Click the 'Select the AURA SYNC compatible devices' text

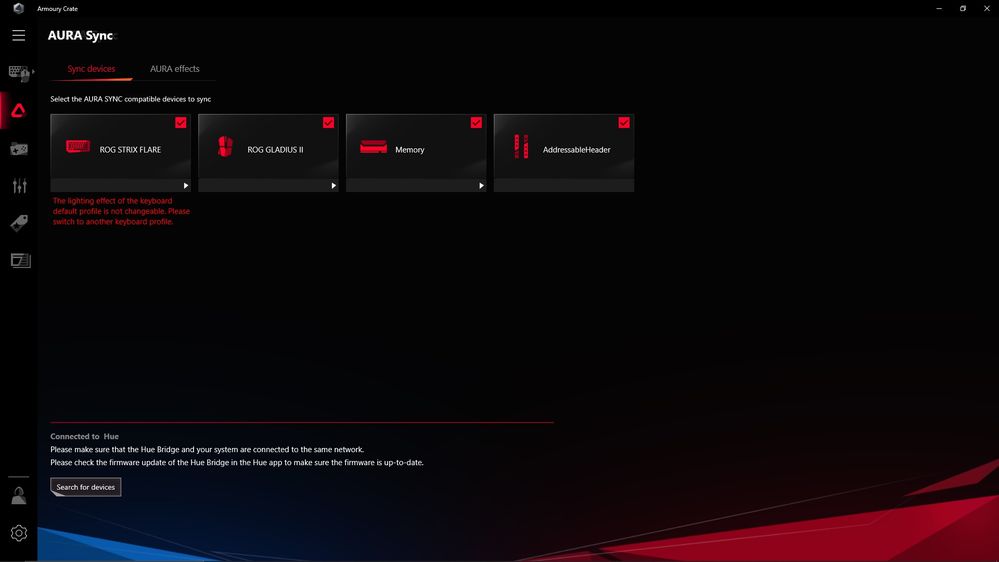[x=131, y=99]
